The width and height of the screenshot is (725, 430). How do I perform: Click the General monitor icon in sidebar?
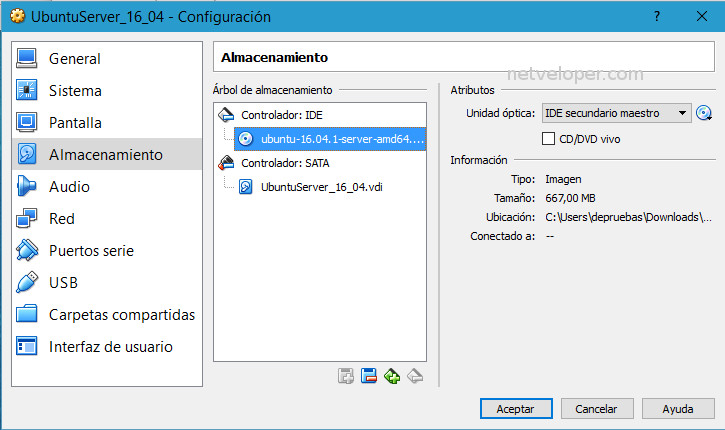point(26,59)
